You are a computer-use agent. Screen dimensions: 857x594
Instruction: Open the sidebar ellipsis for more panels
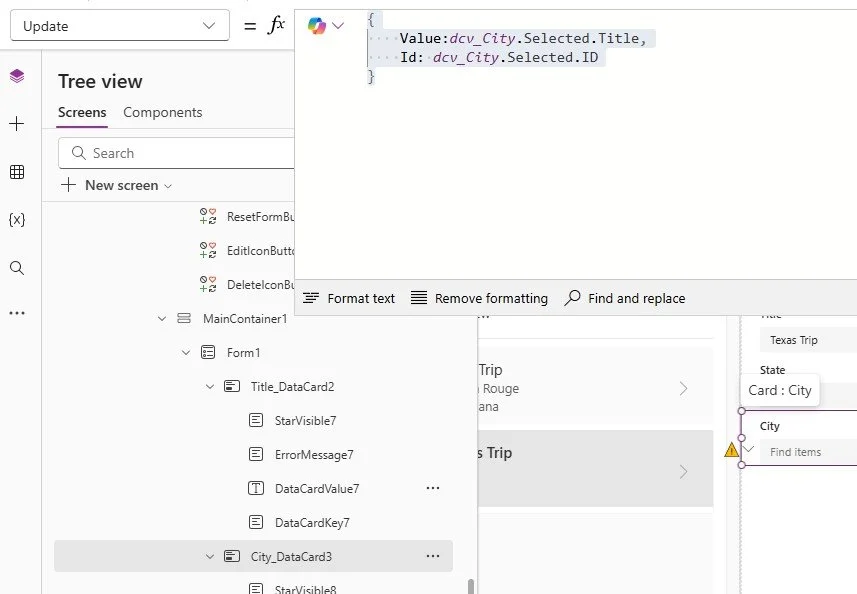[16, 313]
